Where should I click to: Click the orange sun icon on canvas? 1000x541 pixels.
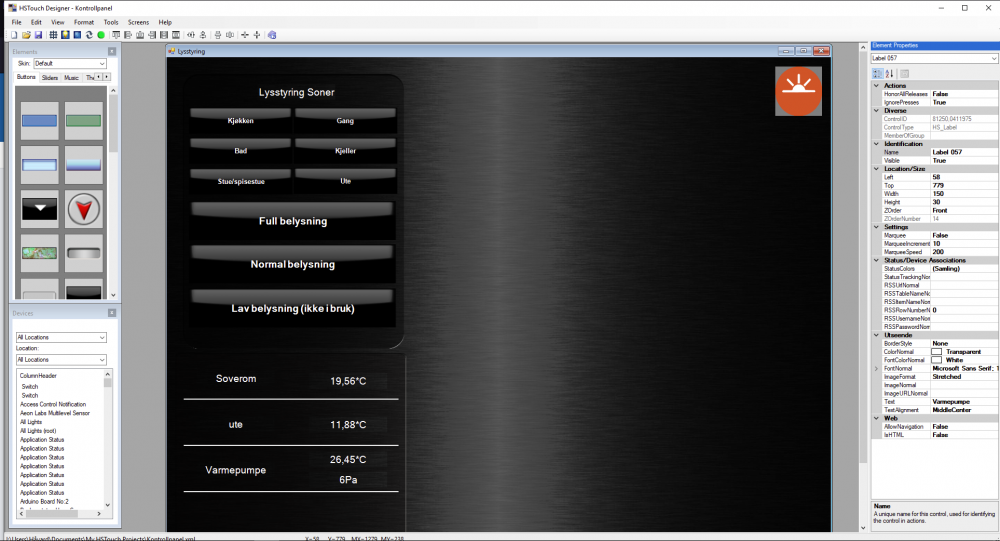point(798,91)
